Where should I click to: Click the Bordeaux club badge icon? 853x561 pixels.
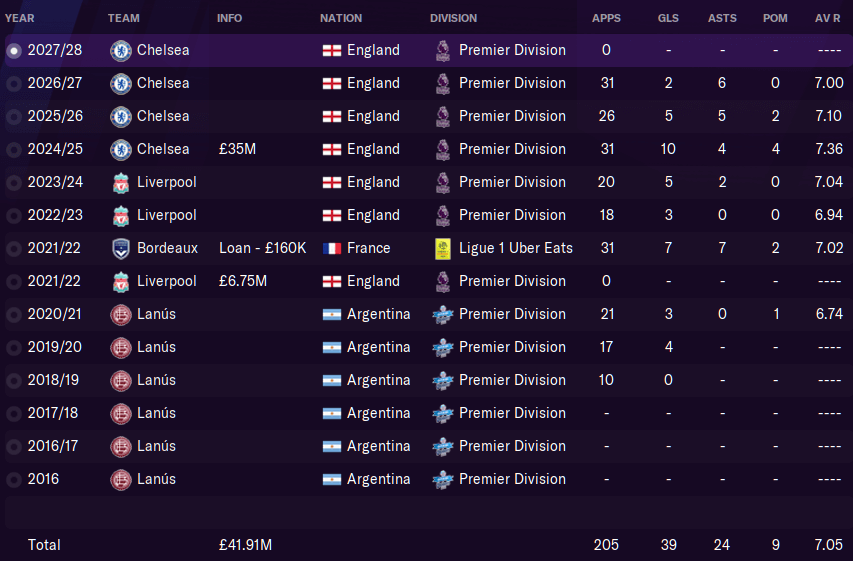click(121, 249)
